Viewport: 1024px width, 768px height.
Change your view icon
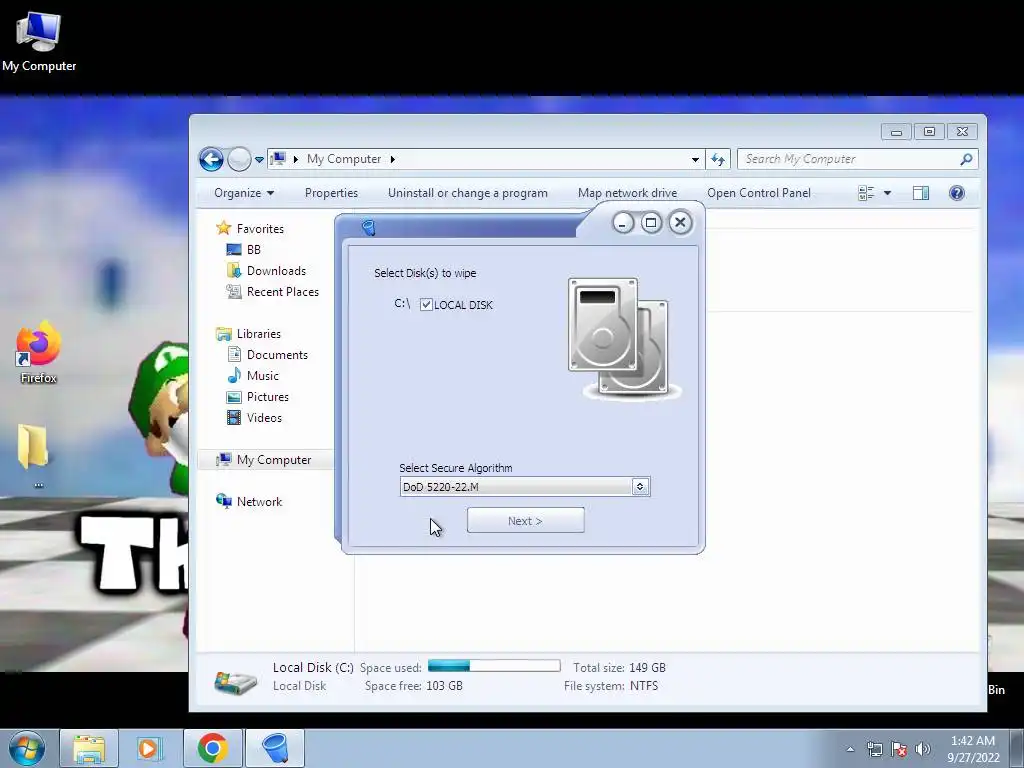pyautogui.click(x=866, y=193)
